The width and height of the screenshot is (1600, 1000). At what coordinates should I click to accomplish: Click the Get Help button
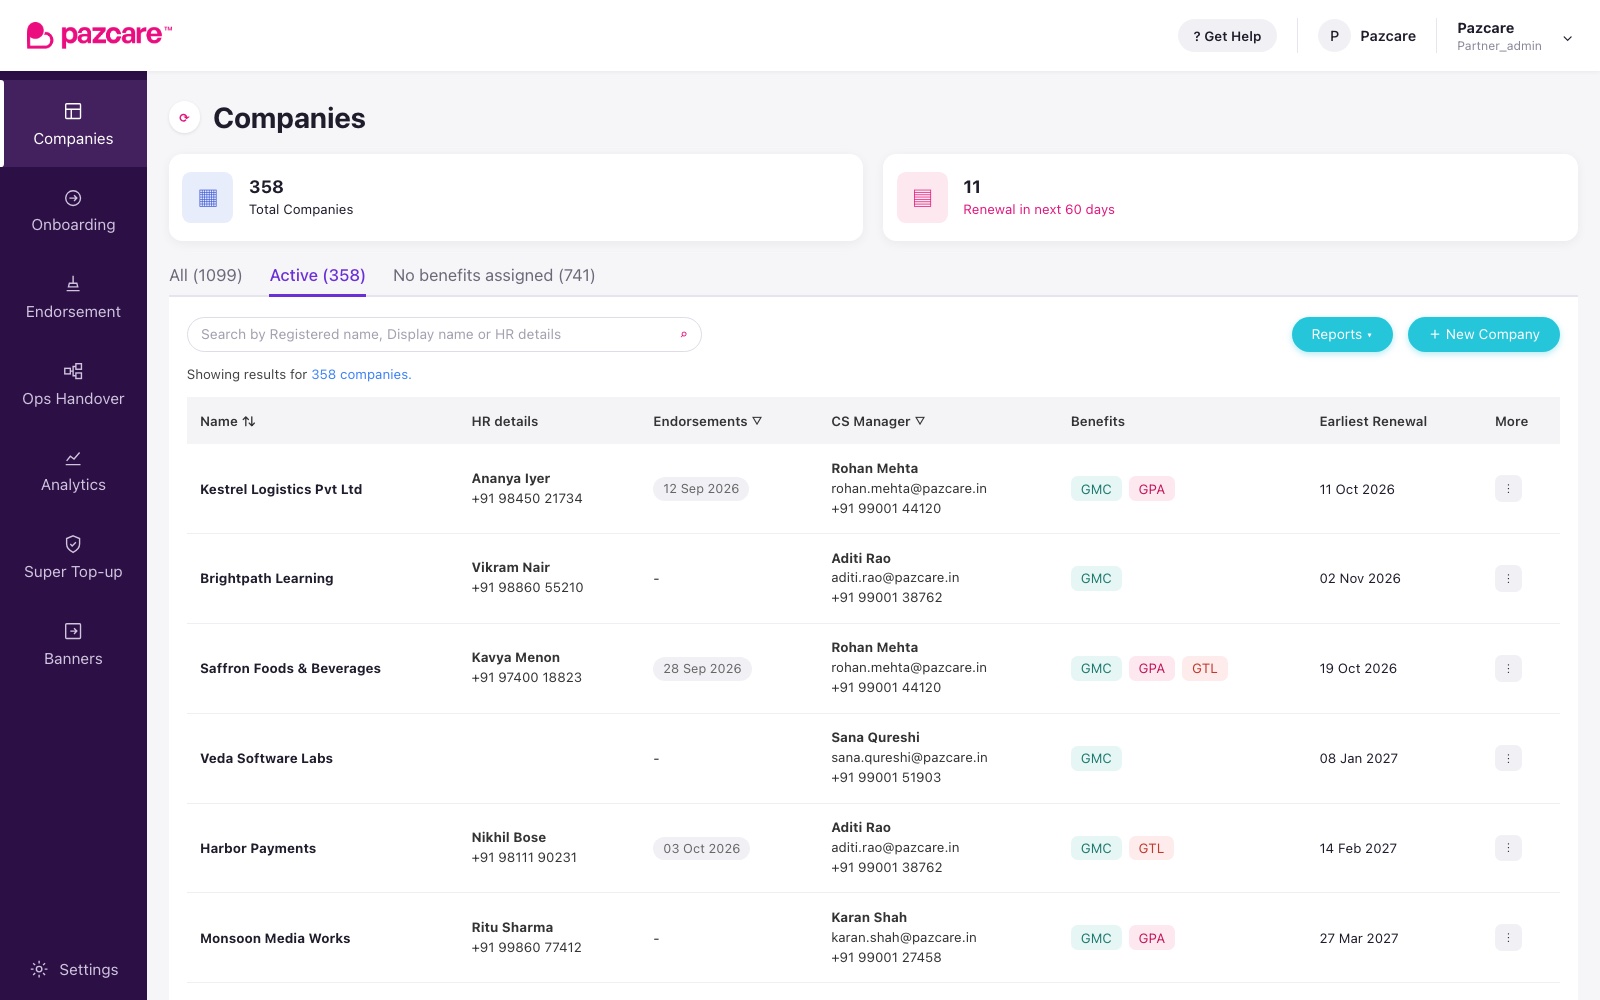1227,36
